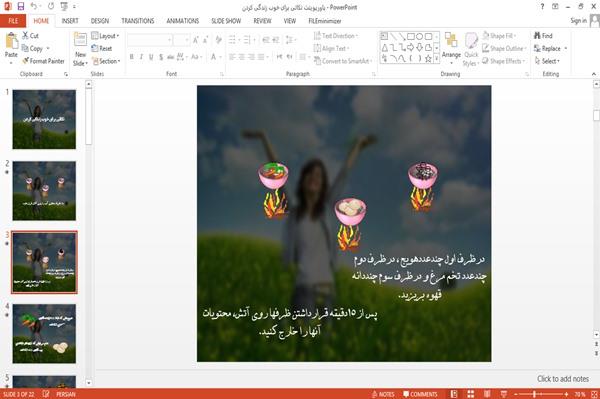
Task: Click the Save icon in quick access toolbar
Action: [21, 7]
